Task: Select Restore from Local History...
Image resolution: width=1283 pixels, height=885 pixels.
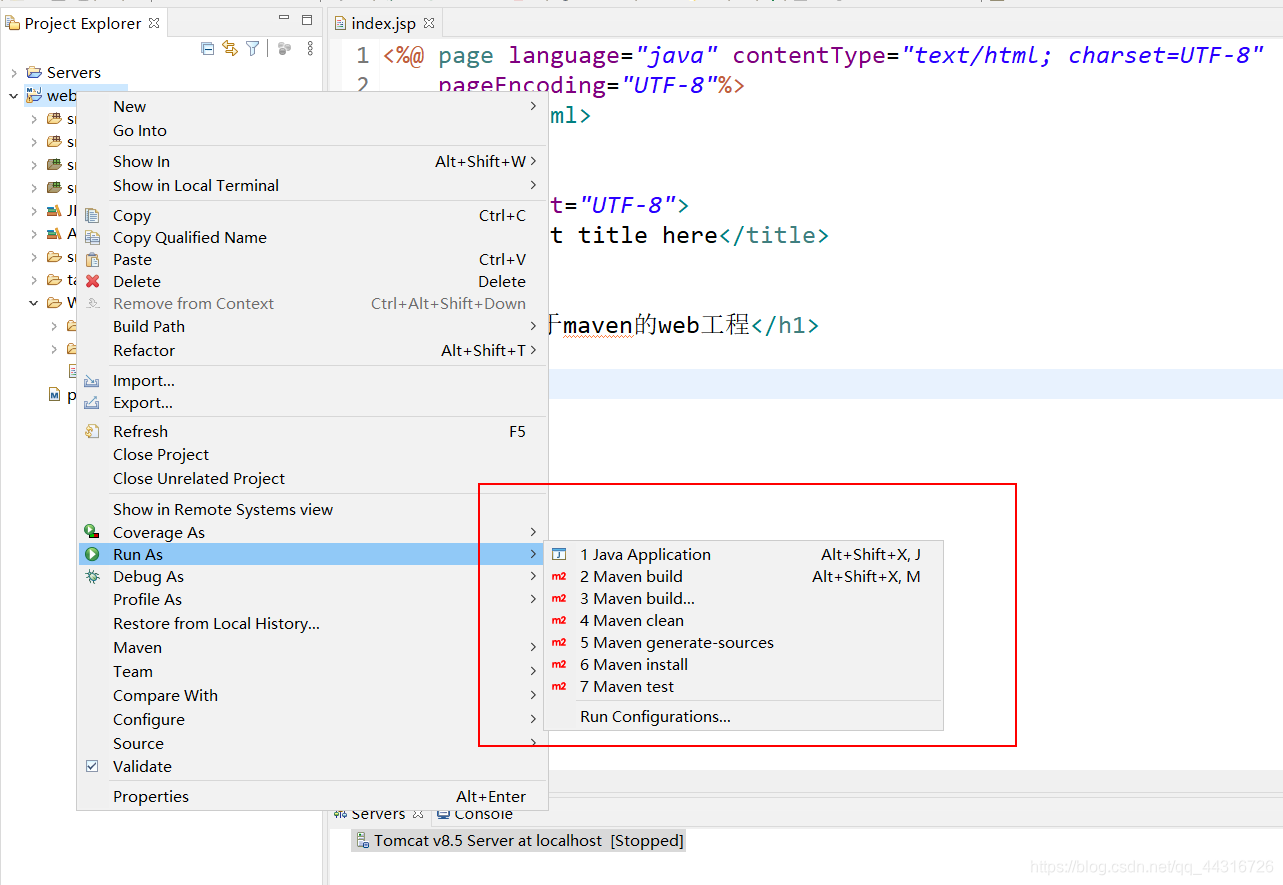Action: (x=312, y=624)
